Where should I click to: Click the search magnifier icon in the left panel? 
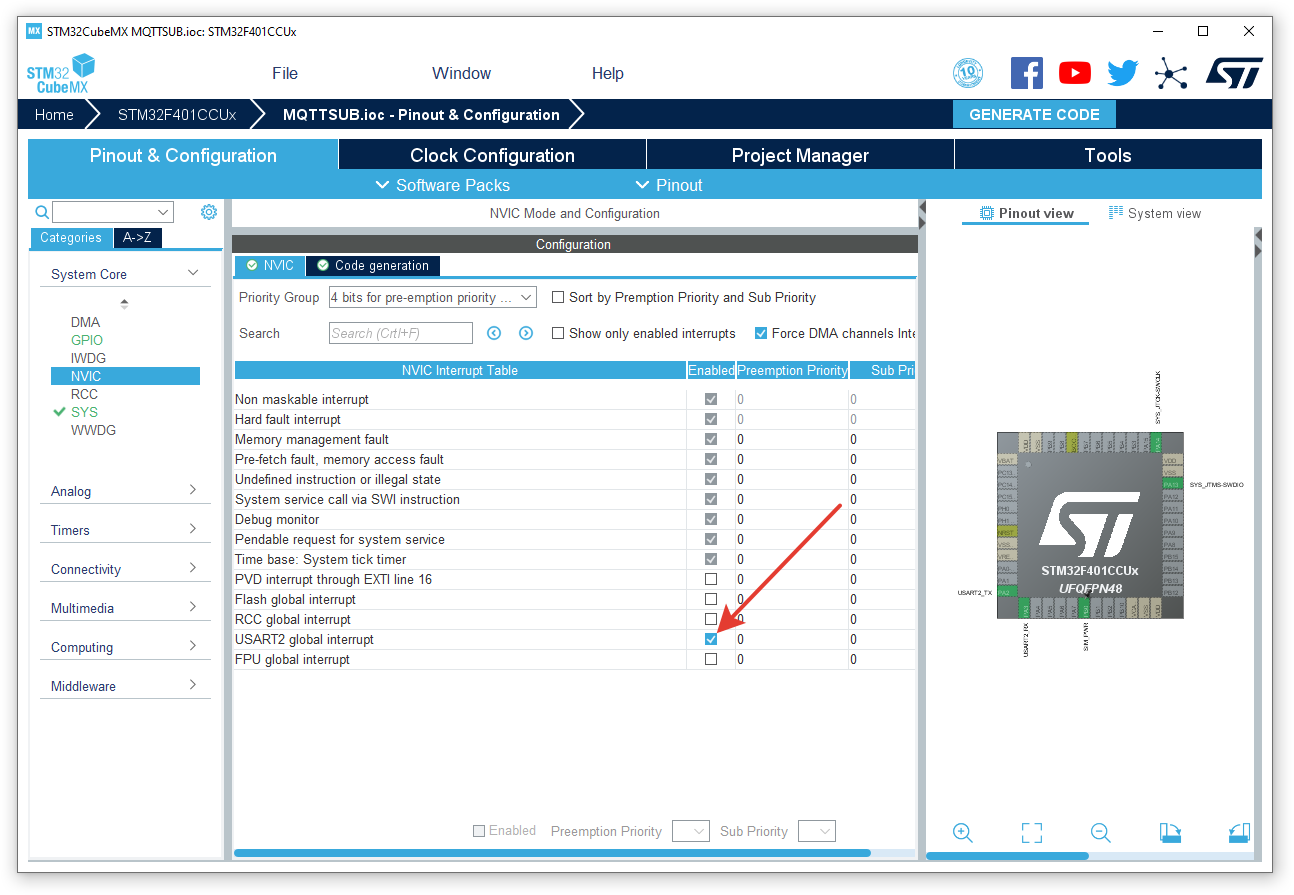pyautogui.click(x=42, y=212)
